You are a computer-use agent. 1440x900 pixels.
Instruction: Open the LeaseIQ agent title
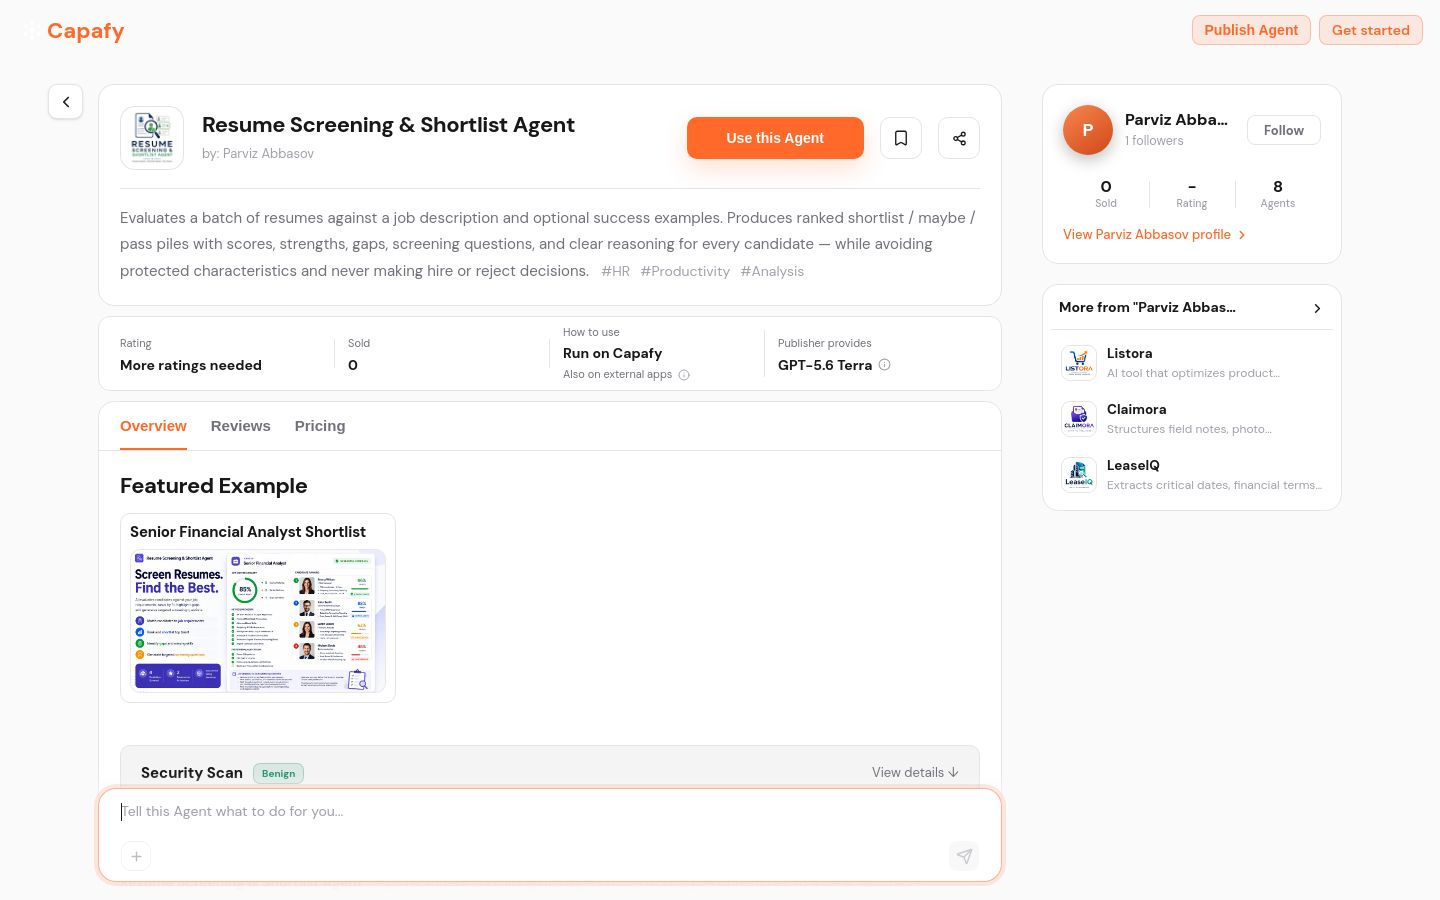click(x=1133, y=465)
